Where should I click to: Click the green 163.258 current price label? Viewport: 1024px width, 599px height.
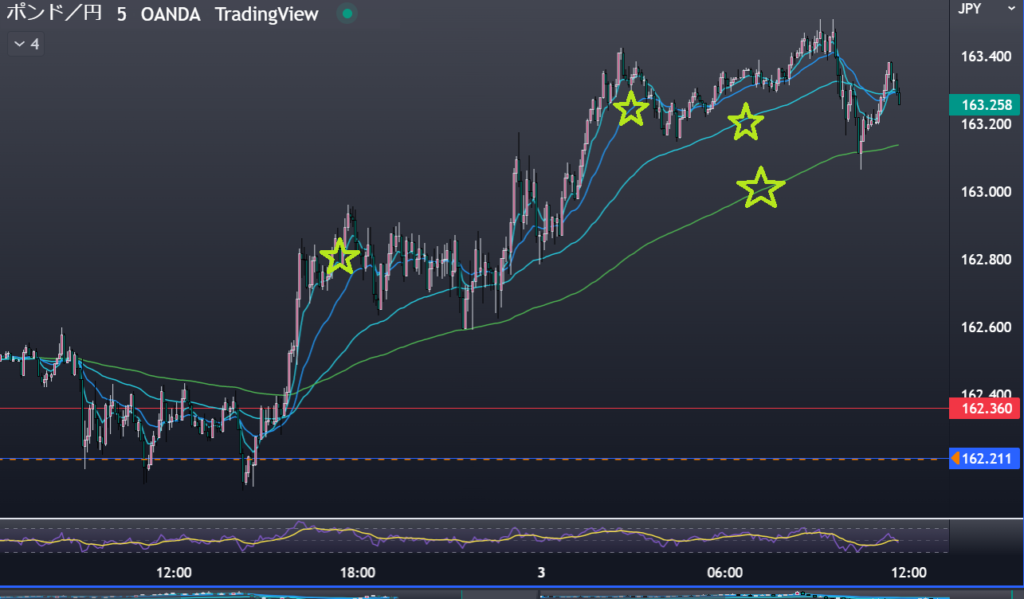tap(986, 105)
